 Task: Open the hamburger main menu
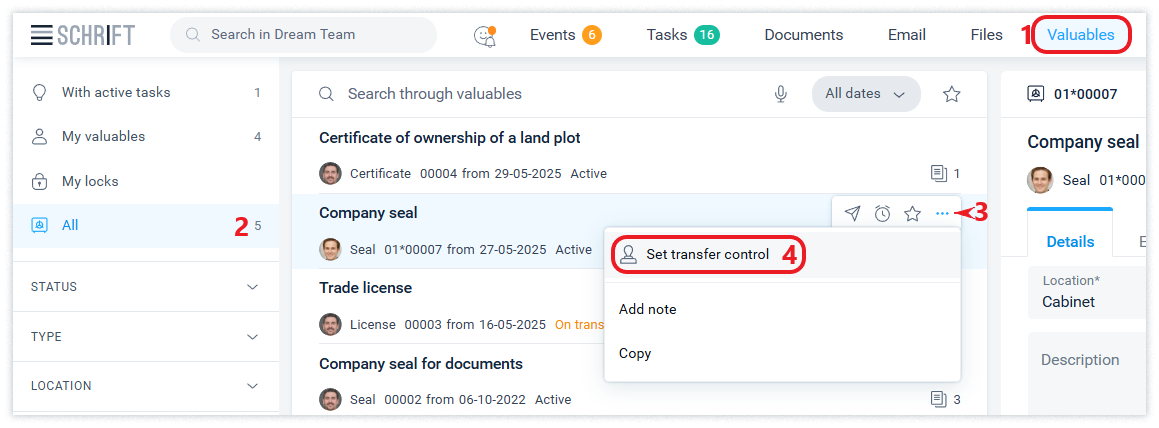41,35
